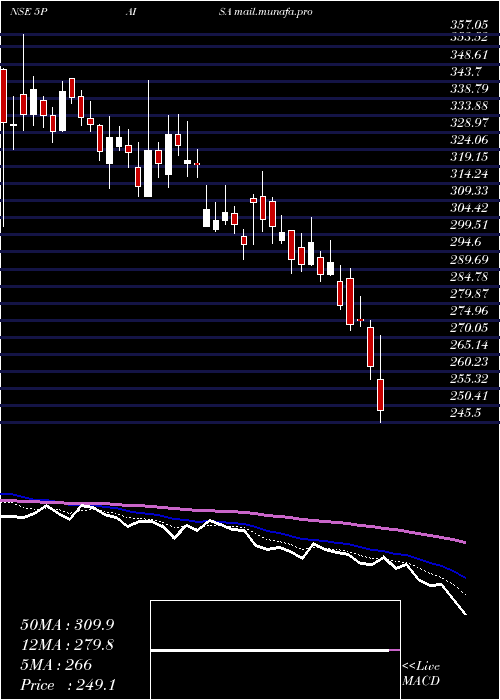Click the 260.23 price axis label
Screen dimensions: 500x700
[468, 362]
